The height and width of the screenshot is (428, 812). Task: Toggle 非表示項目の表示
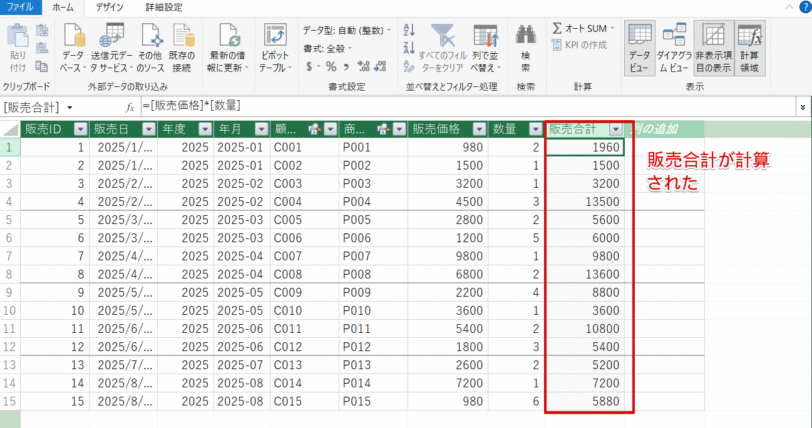click(x=713, y=48)
